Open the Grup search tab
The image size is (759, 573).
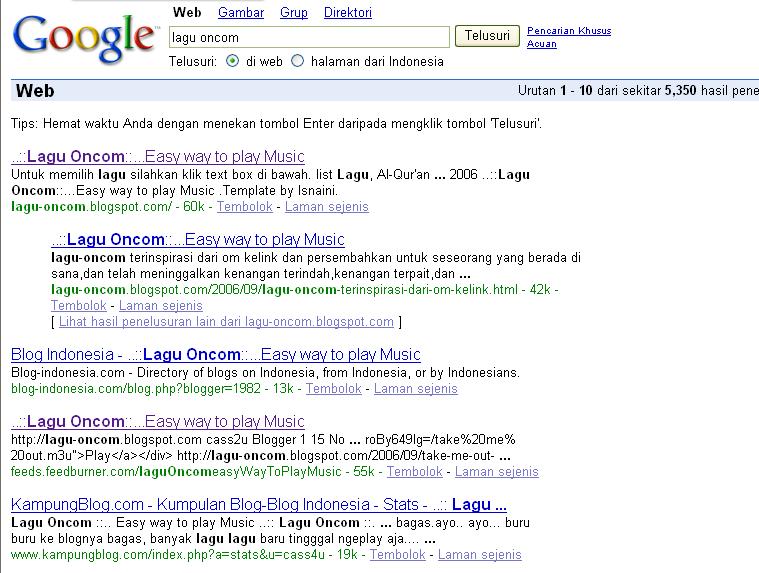pos(294,13)
